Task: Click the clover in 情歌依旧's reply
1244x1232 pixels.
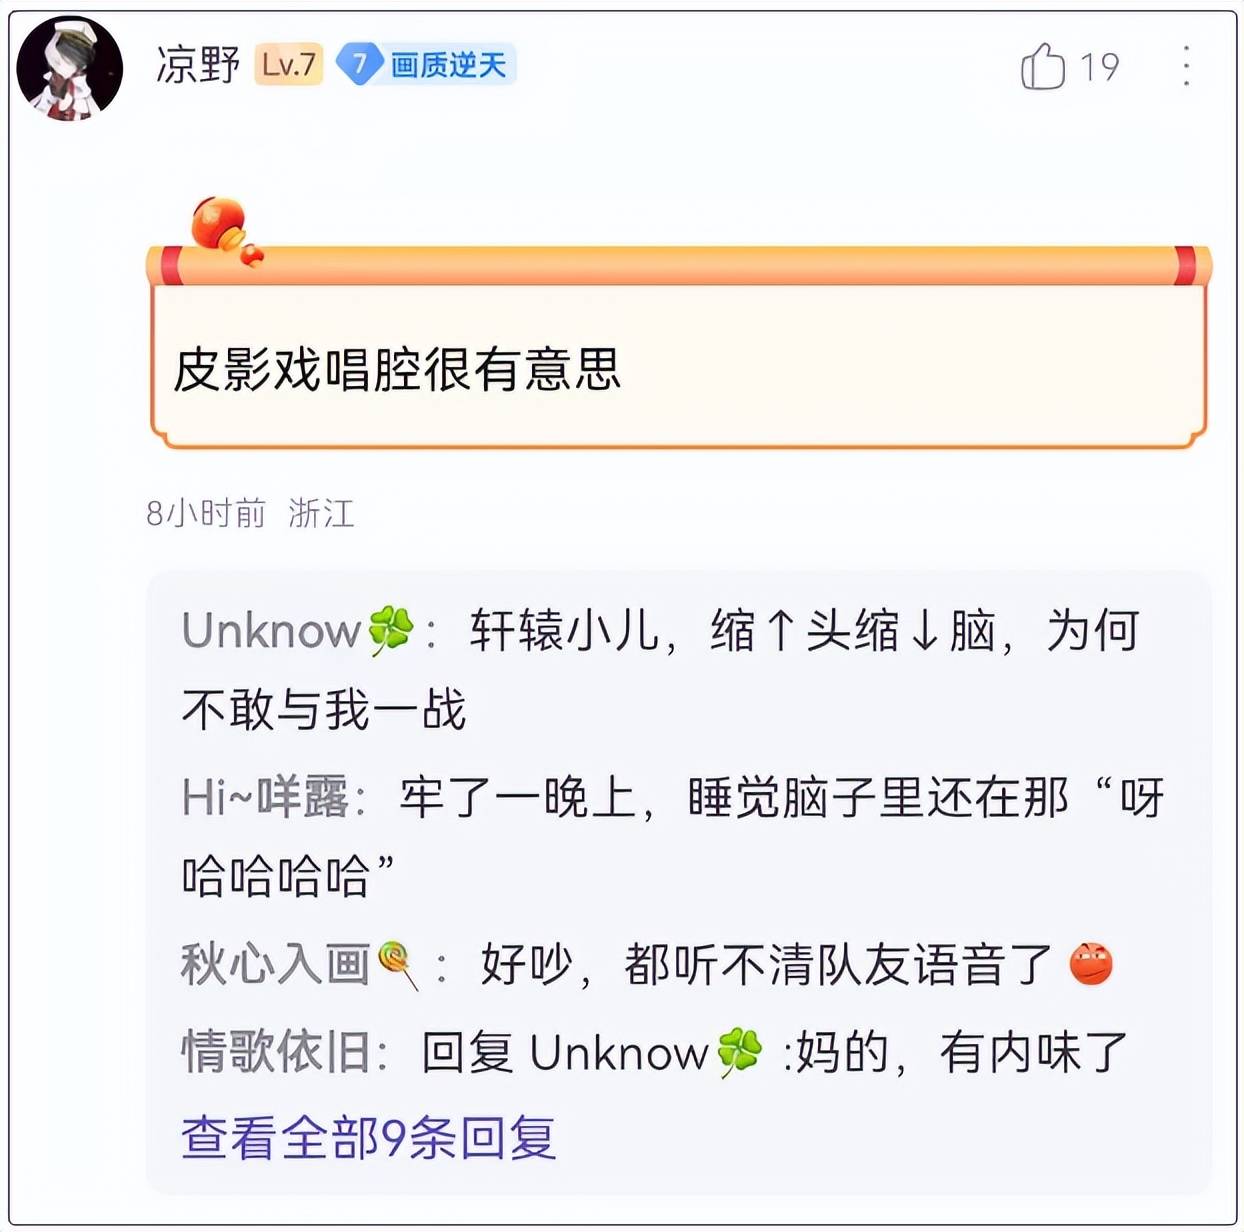Action: pyautogui.click(x=739, y=1053)
